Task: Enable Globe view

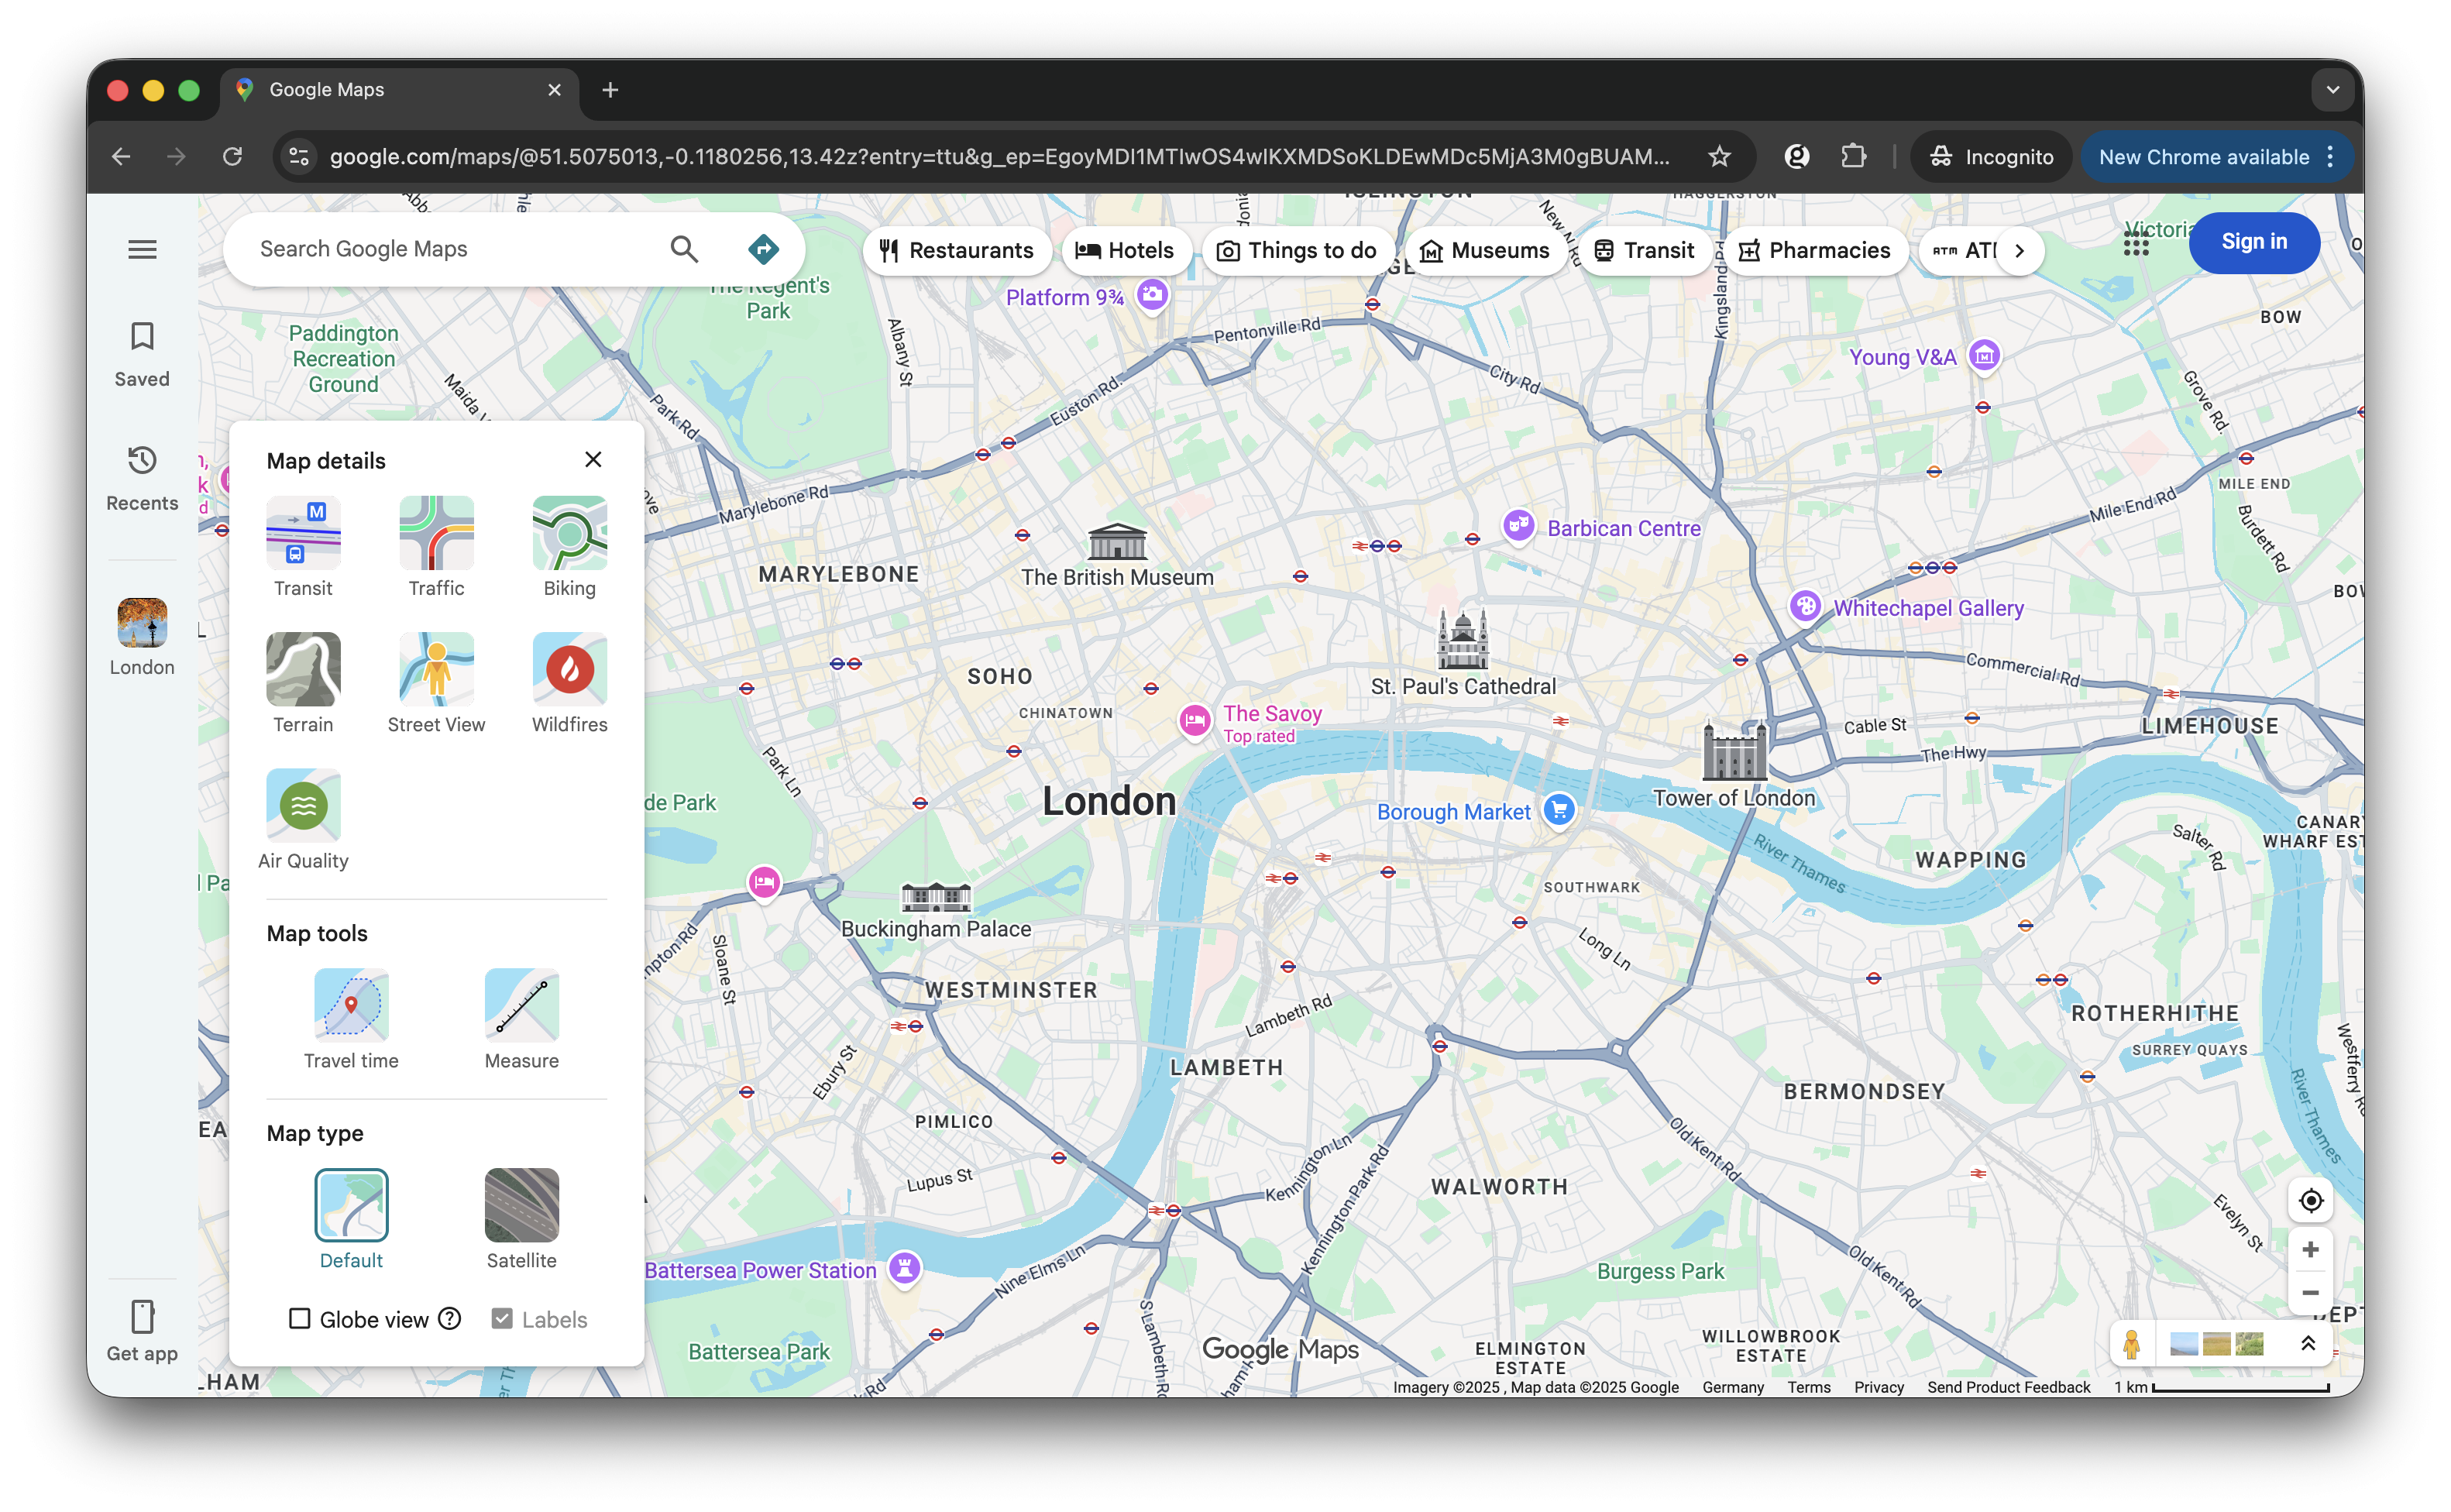Action: click(299, 1319)
